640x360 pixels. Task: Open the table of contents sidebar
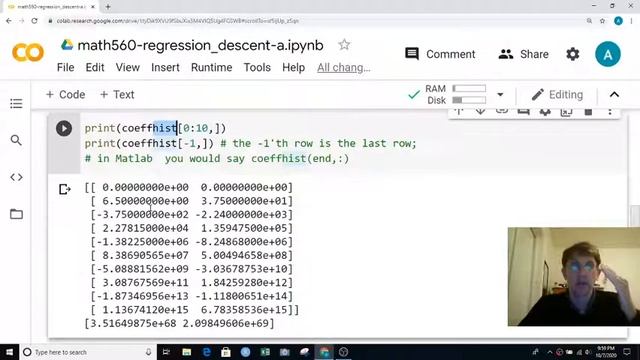point(16,104)
